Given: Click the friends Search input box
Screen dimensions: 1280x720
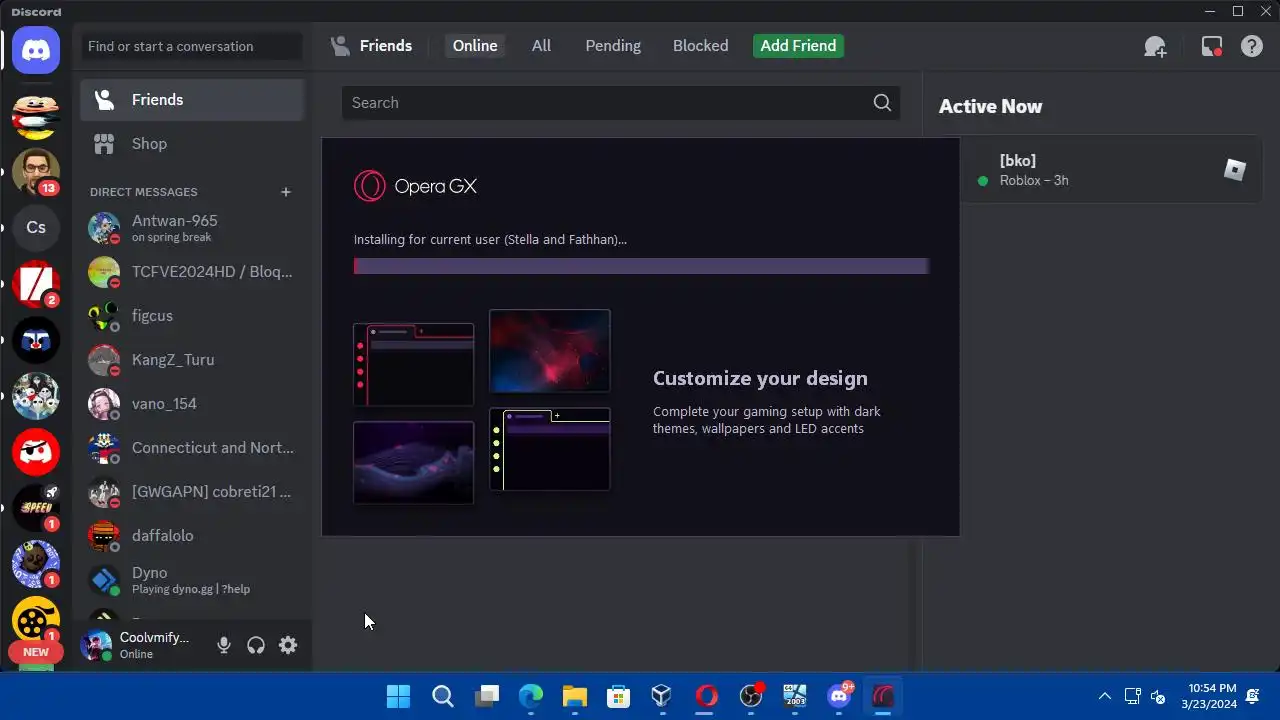Looking at the screenshot, I should click(x=620, y=103).
